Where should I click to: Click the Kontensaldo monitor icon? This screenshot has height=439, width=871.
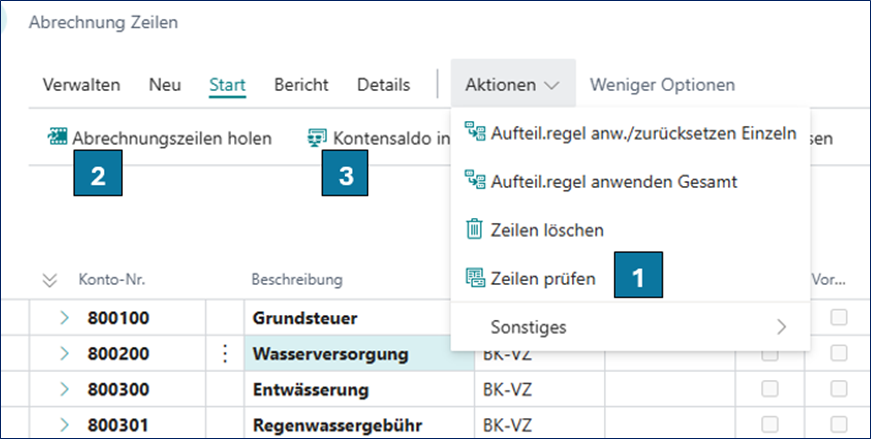point(317,138)
